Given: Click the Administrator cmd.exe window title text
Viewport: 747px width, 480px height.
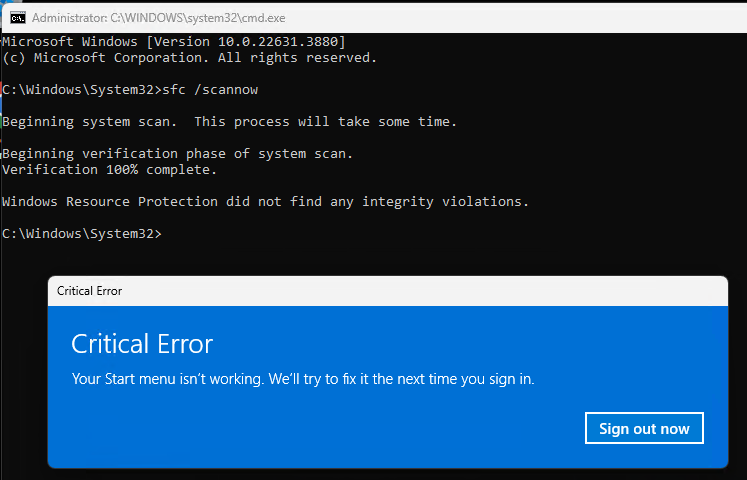Looking at the screenshot, I should tap(159, 18).
